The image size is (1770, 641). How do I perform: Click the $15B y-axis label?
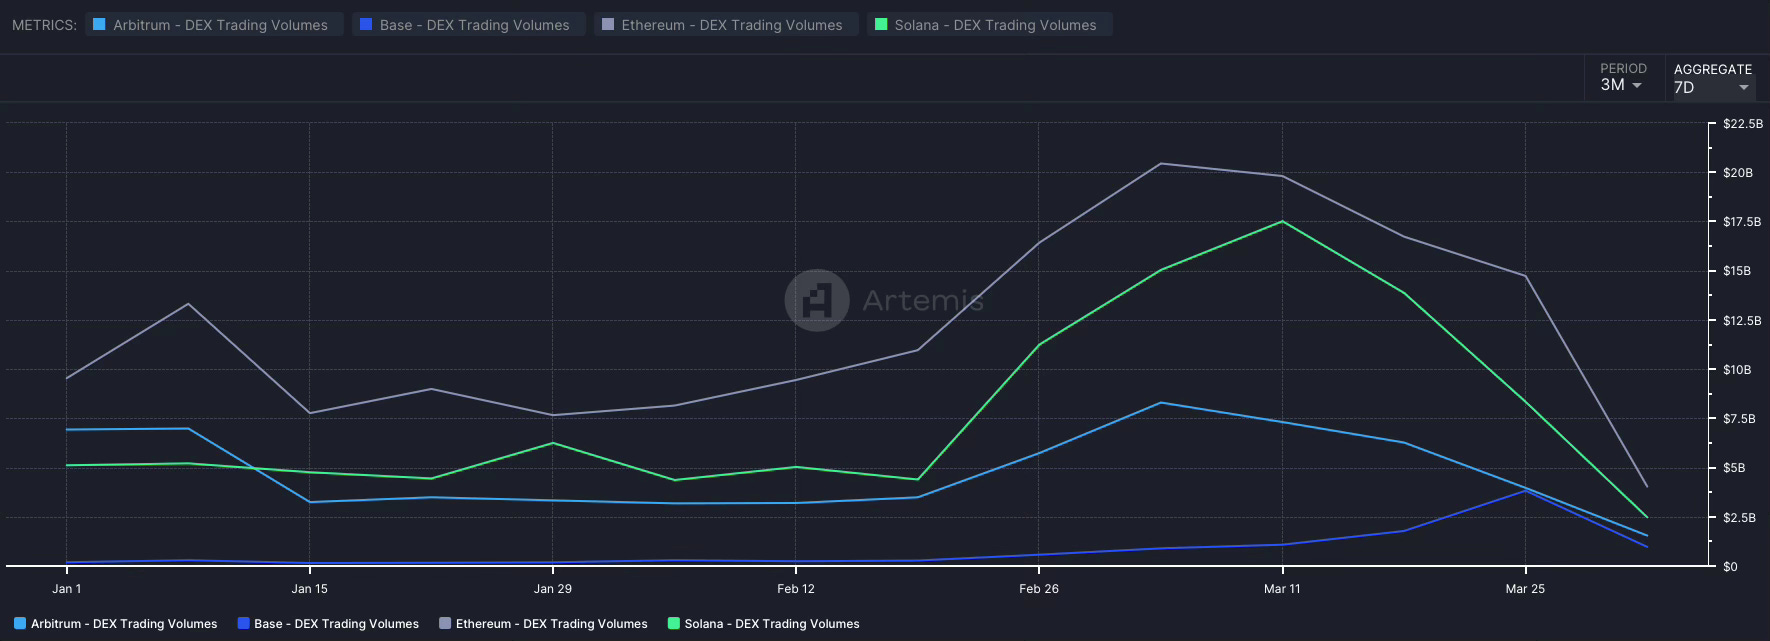tap(1737, 271)
